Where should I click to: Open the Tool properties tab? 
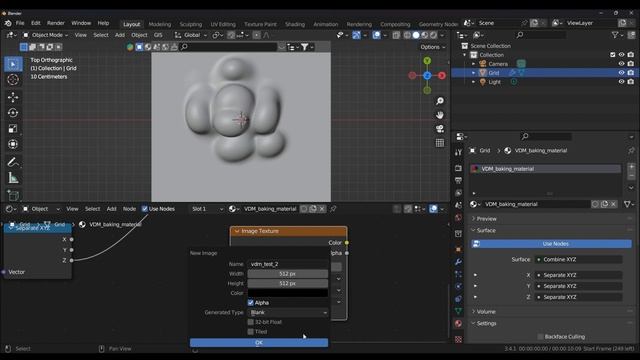coord(458,152)
